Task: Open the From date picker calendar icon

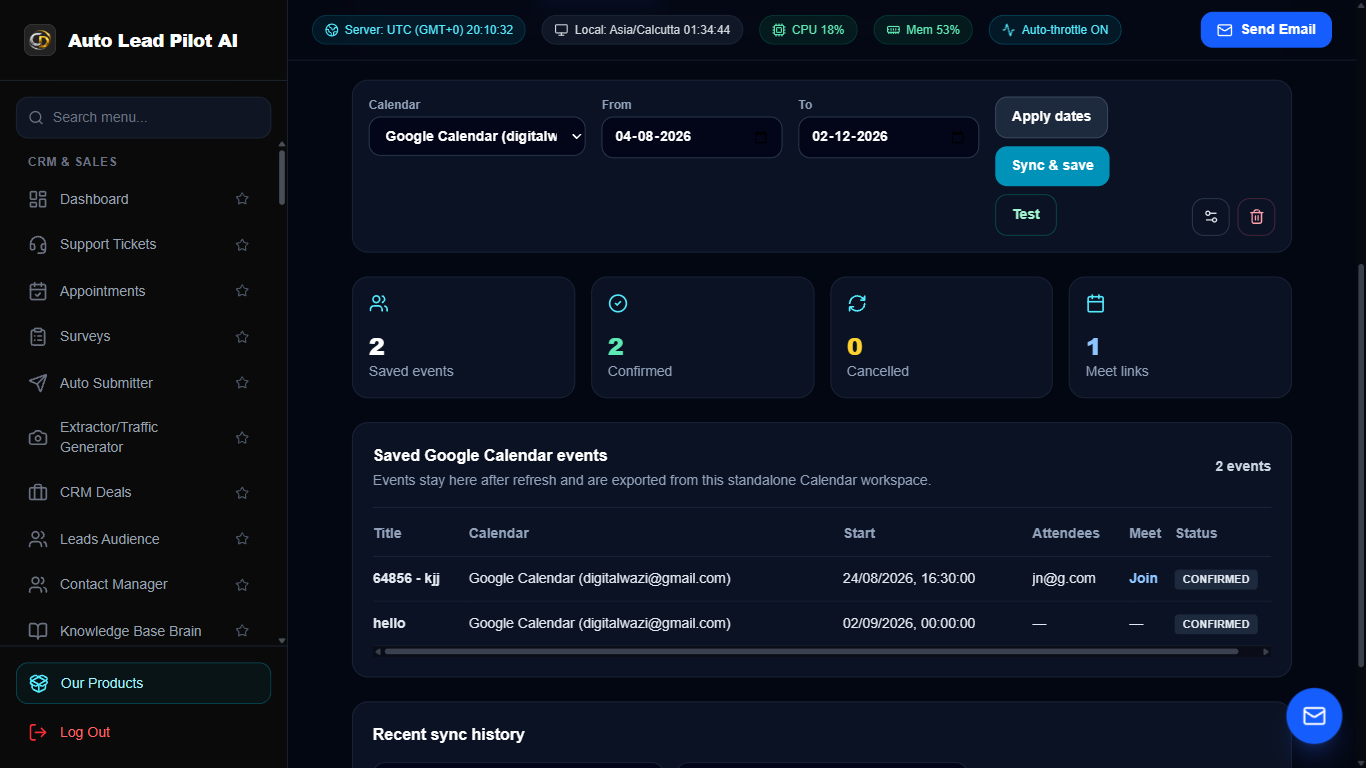Action: click(x=760, y=137)
